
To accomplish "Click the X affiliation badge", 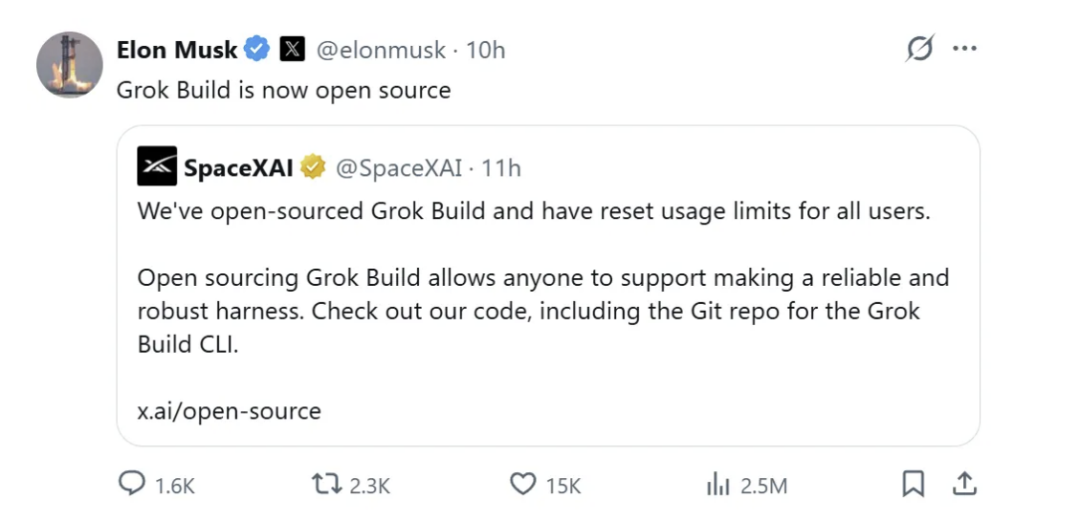I will (292, 50).
